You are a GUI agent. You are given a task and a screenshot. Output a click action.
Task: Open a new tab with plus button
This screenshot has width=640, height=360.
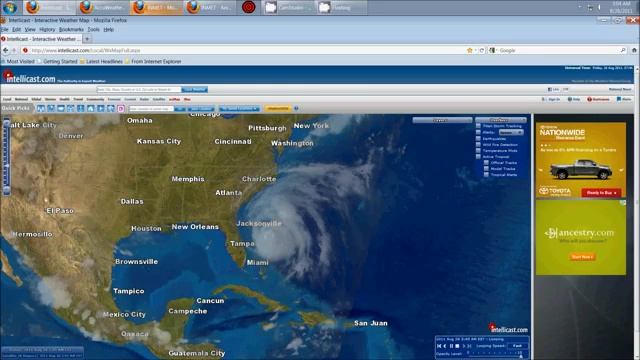click(x=87, y=39)
